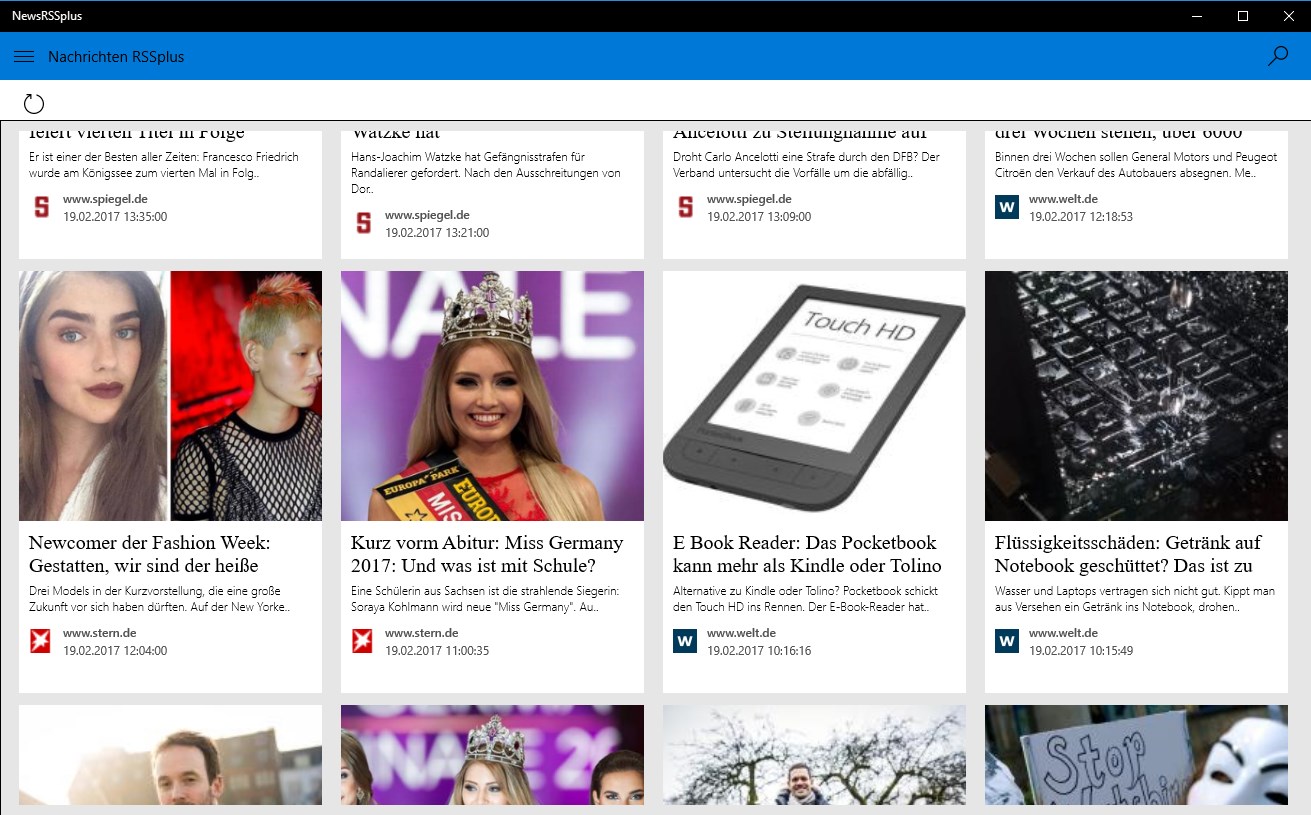Click the Spiegel logo on the 13:21:00 article
Screen dimensions: 1311x815
coord(363,223)
